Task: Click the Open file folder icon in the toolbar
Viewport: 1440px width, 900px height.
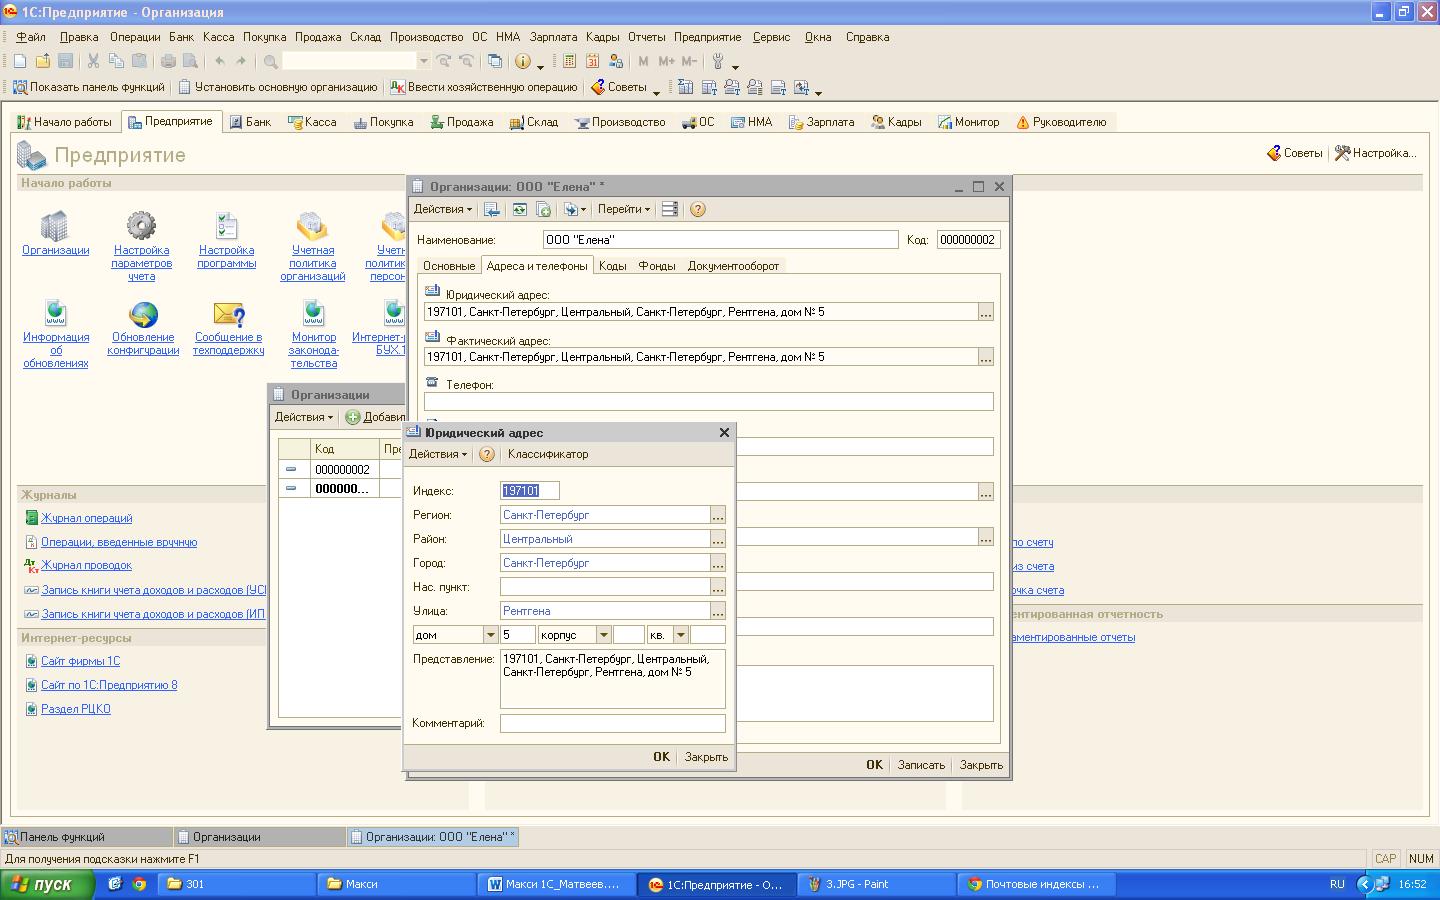Action: point(42,61)
